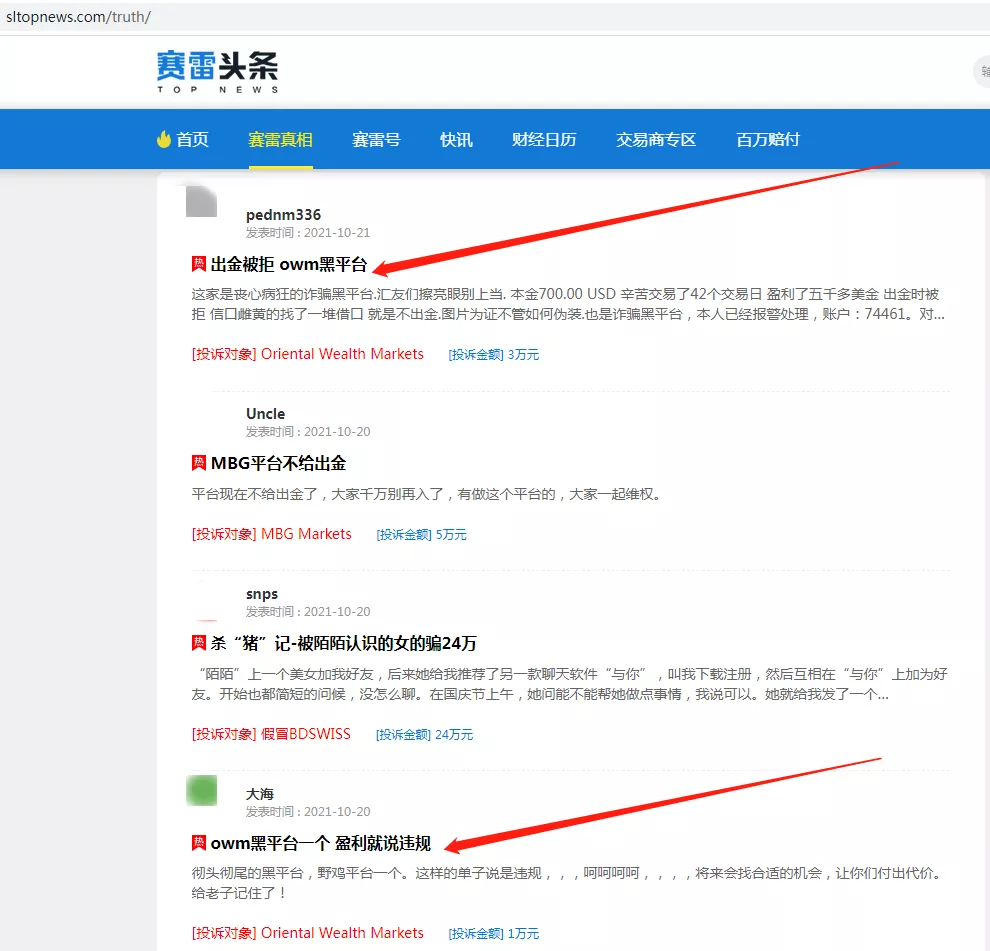990x951 pixels.
Task: Click pednm336's gray avatar thumbnail
Action: point(201,201)
